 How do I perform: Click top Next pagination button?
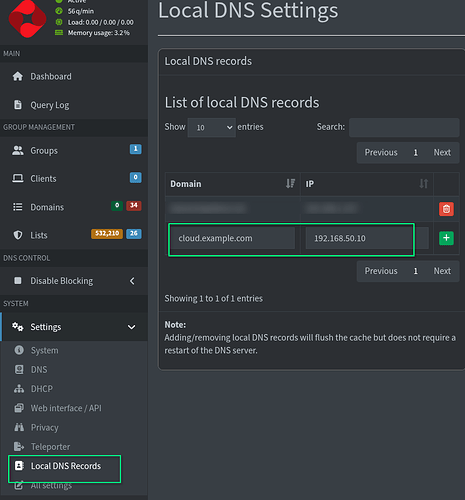pos(442,152)
